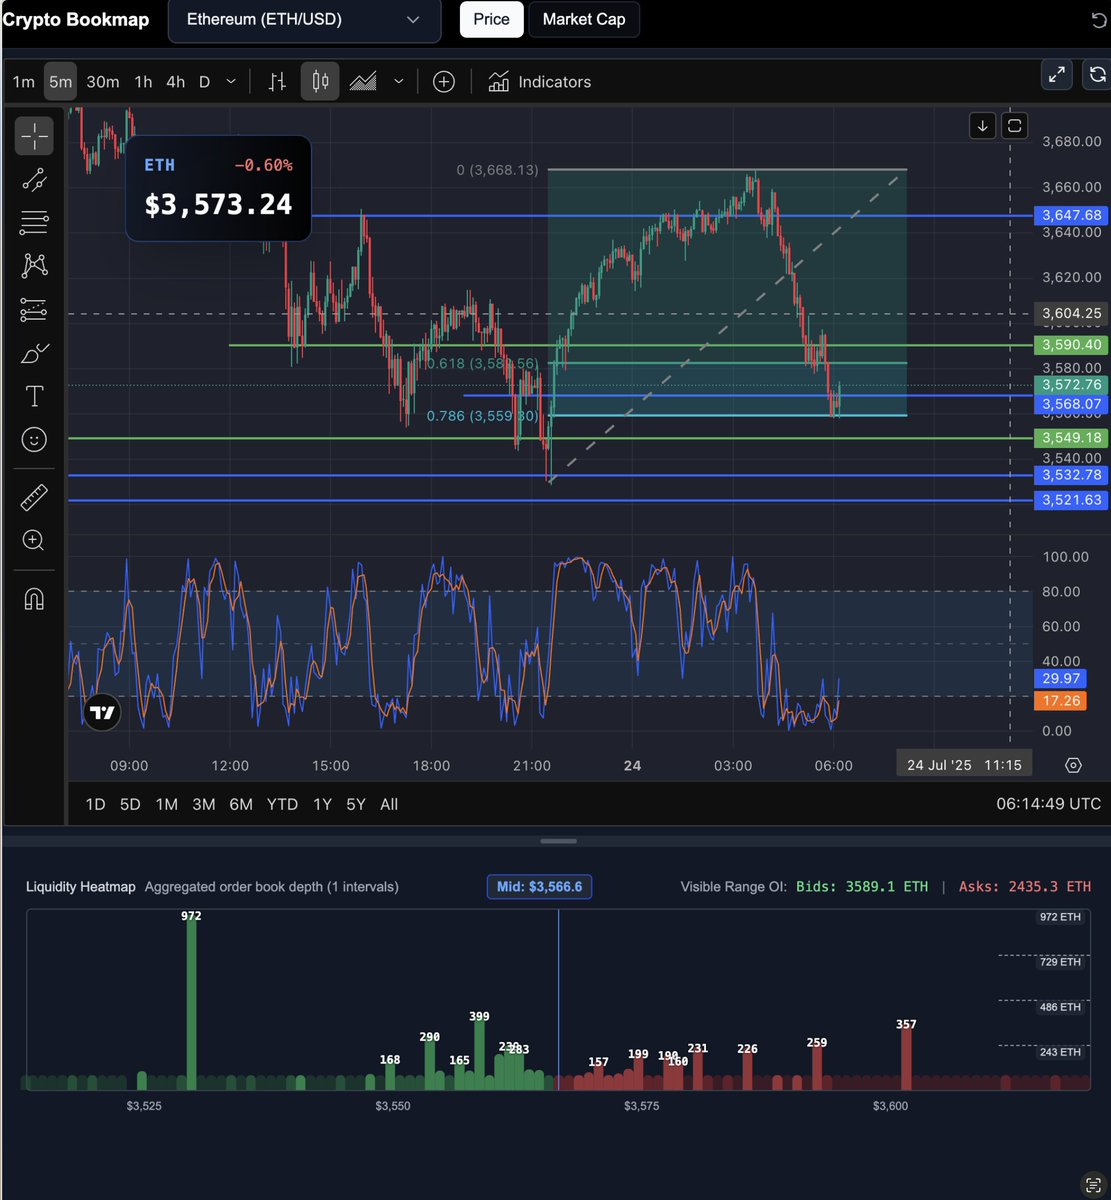
Task: Set date range to 1Y
Action: pyautogui.click(x=322, y=804)
